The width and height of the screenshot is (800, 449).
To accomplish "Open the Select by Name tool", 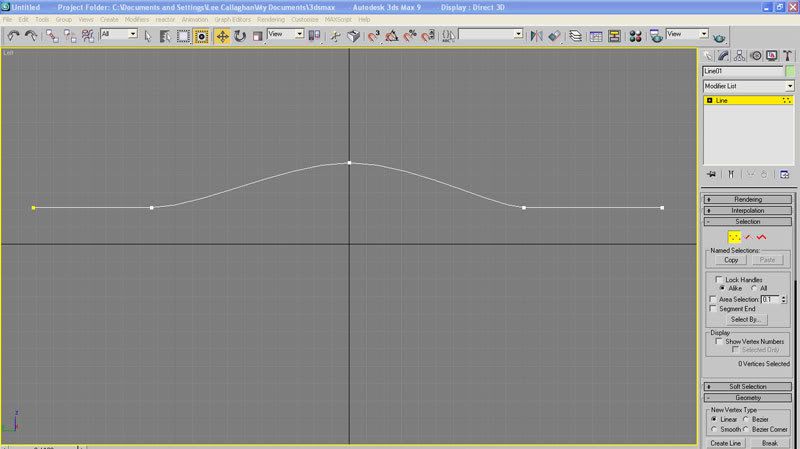I will coord(165,36).
